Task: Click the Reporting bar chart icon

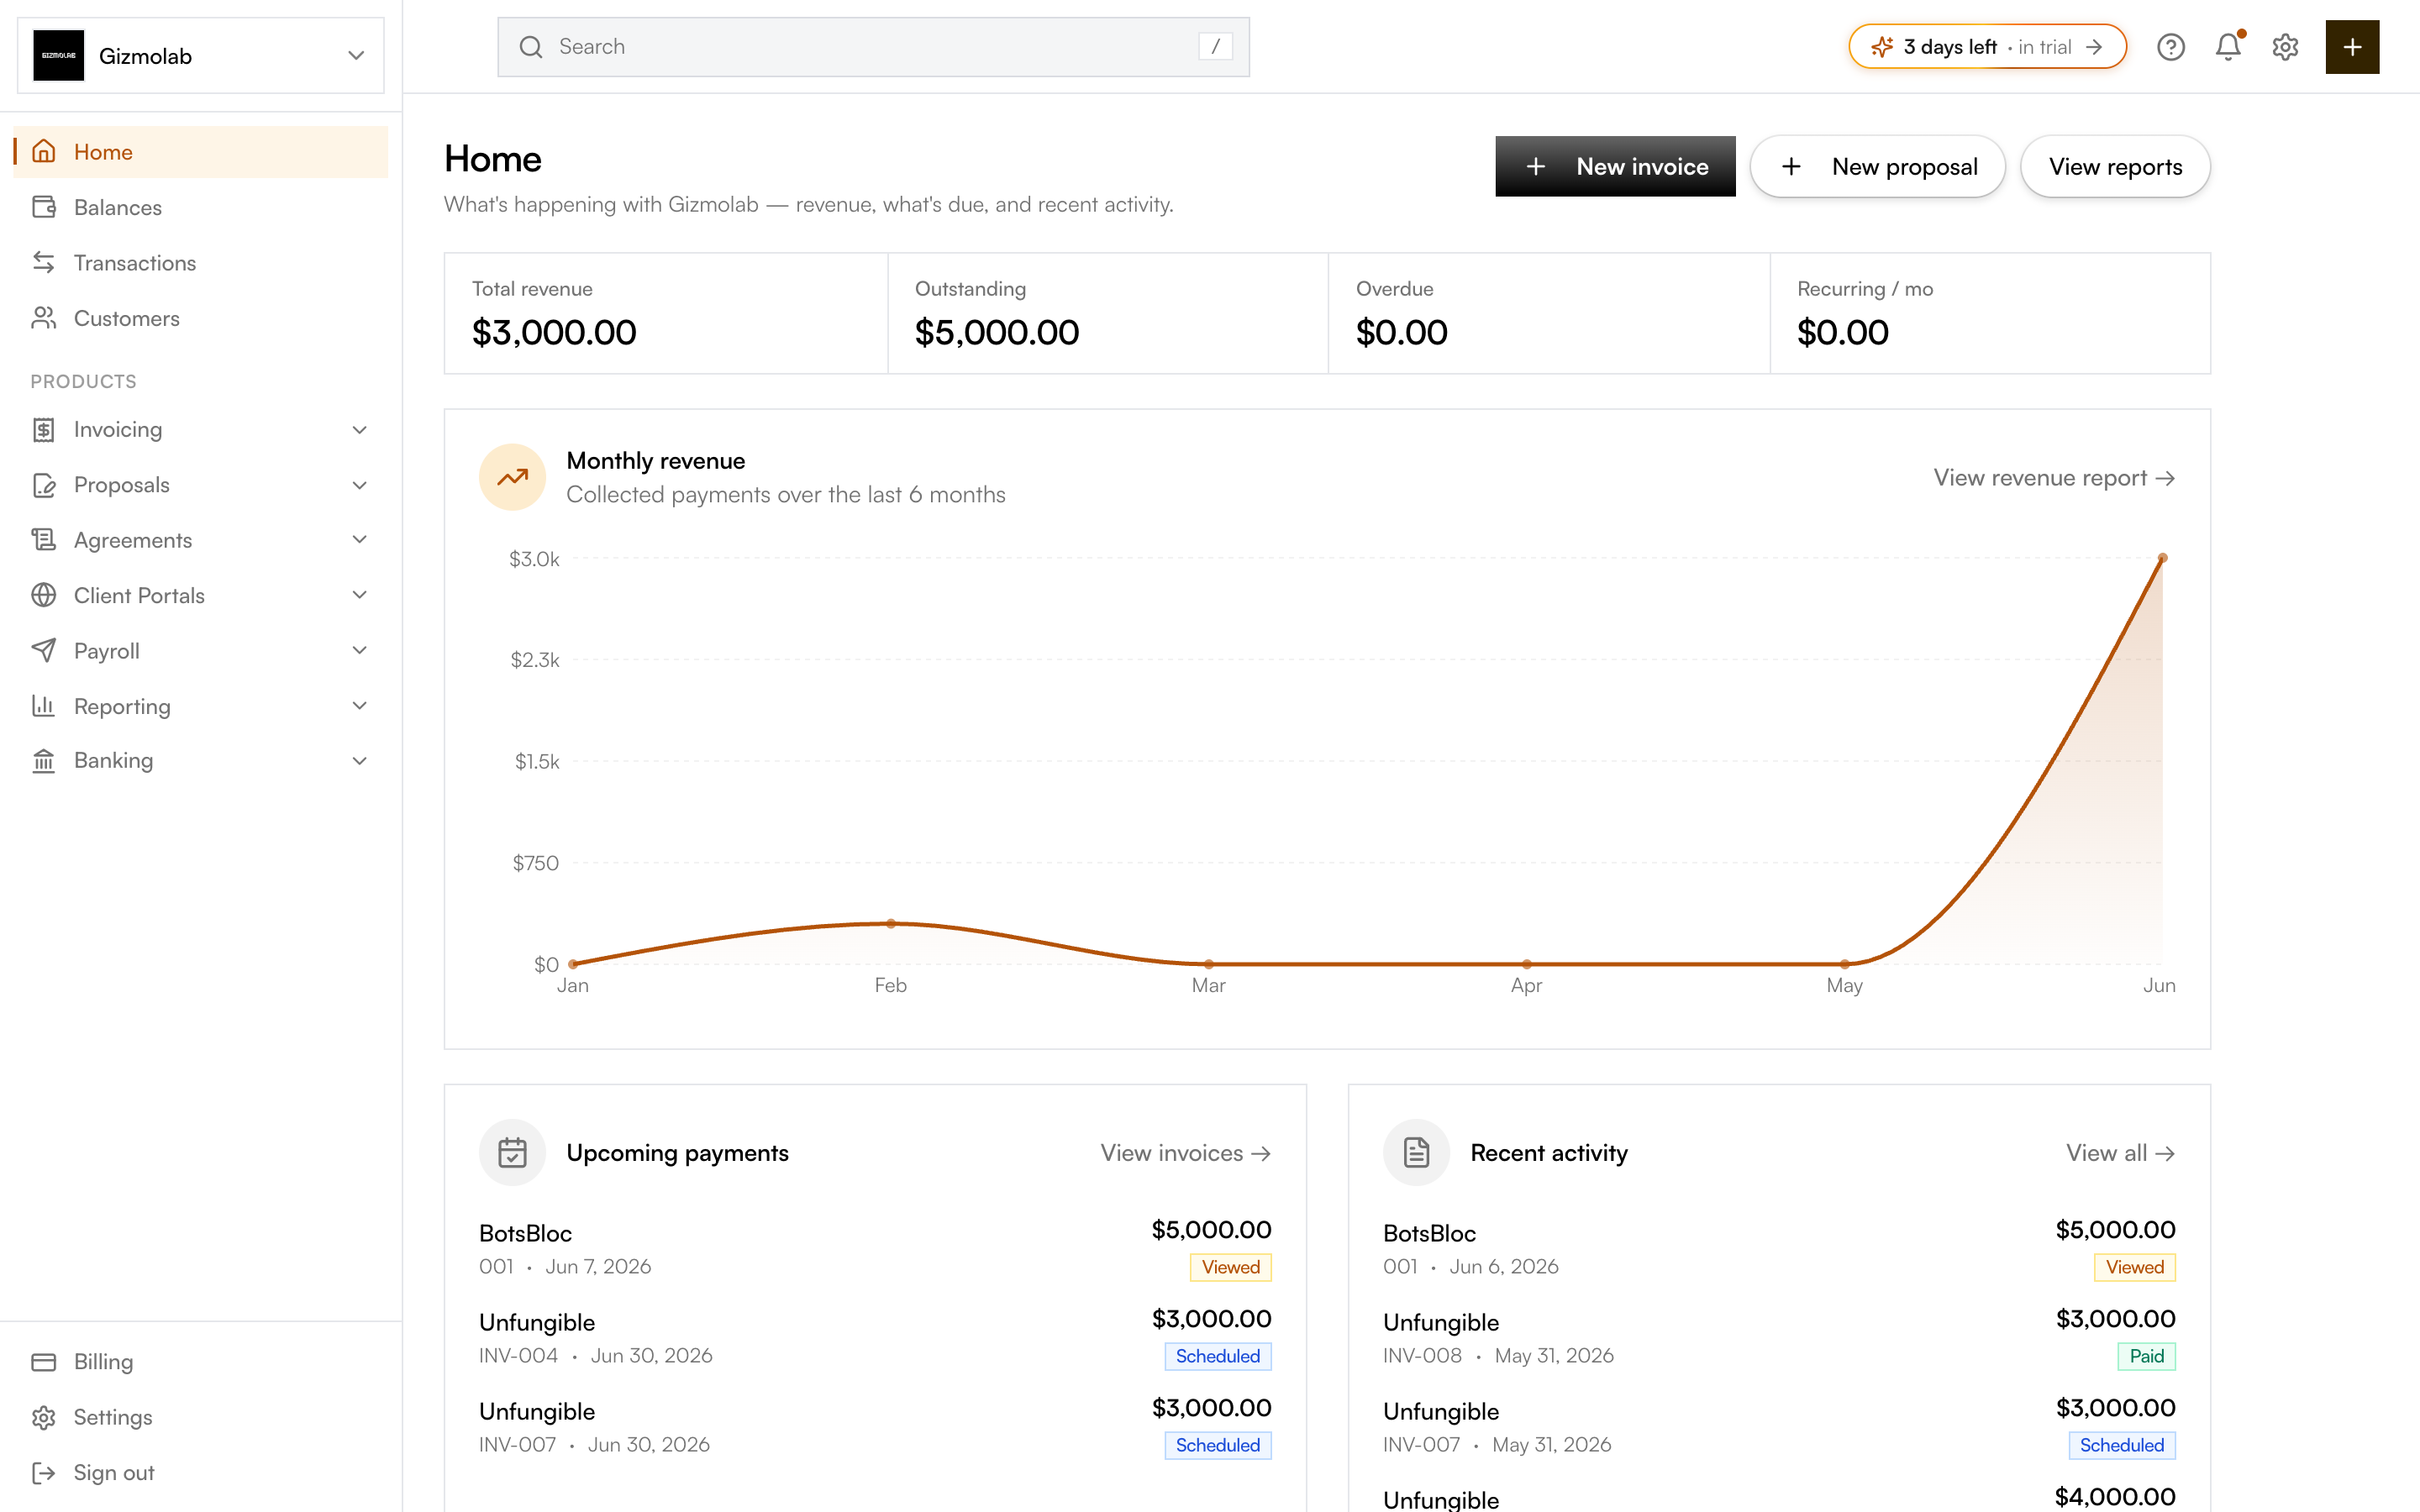Action: coord(44,706)
